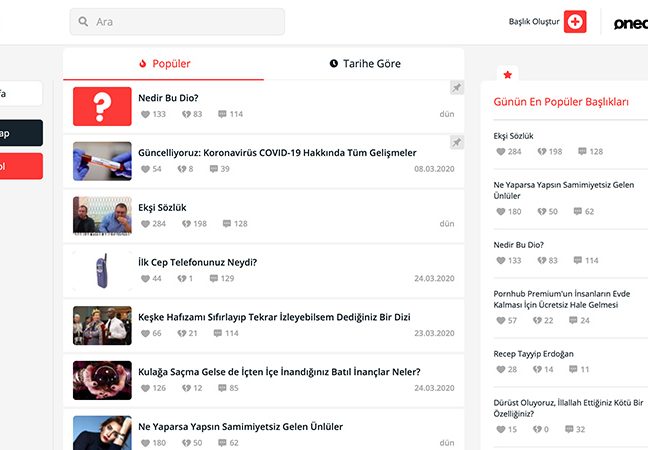This screenshot has height=450, width=648.
Task: Click broken heart icon with 198 in main list
Action: [186, 224]
